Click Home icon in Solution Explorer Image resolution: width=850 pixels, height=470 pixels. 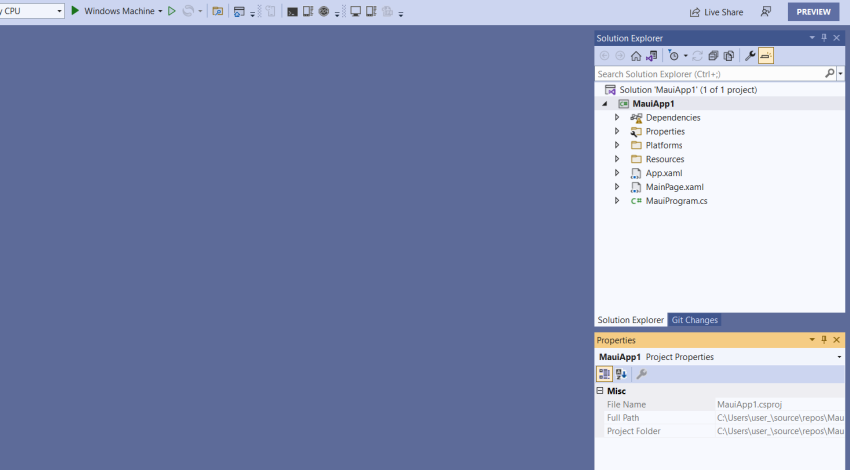tap(636, 56)
